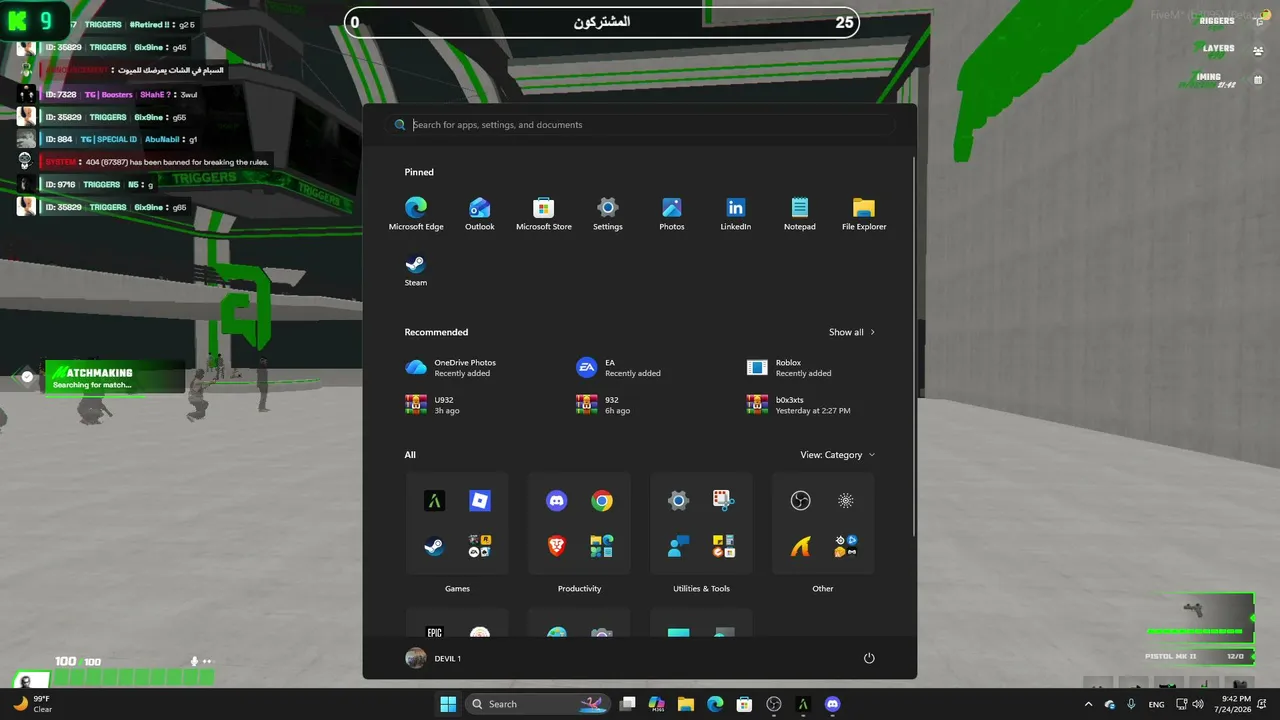Open the 932 archive from Recommended
Viewport: 1280px width, 720px height.
point(603,405)
